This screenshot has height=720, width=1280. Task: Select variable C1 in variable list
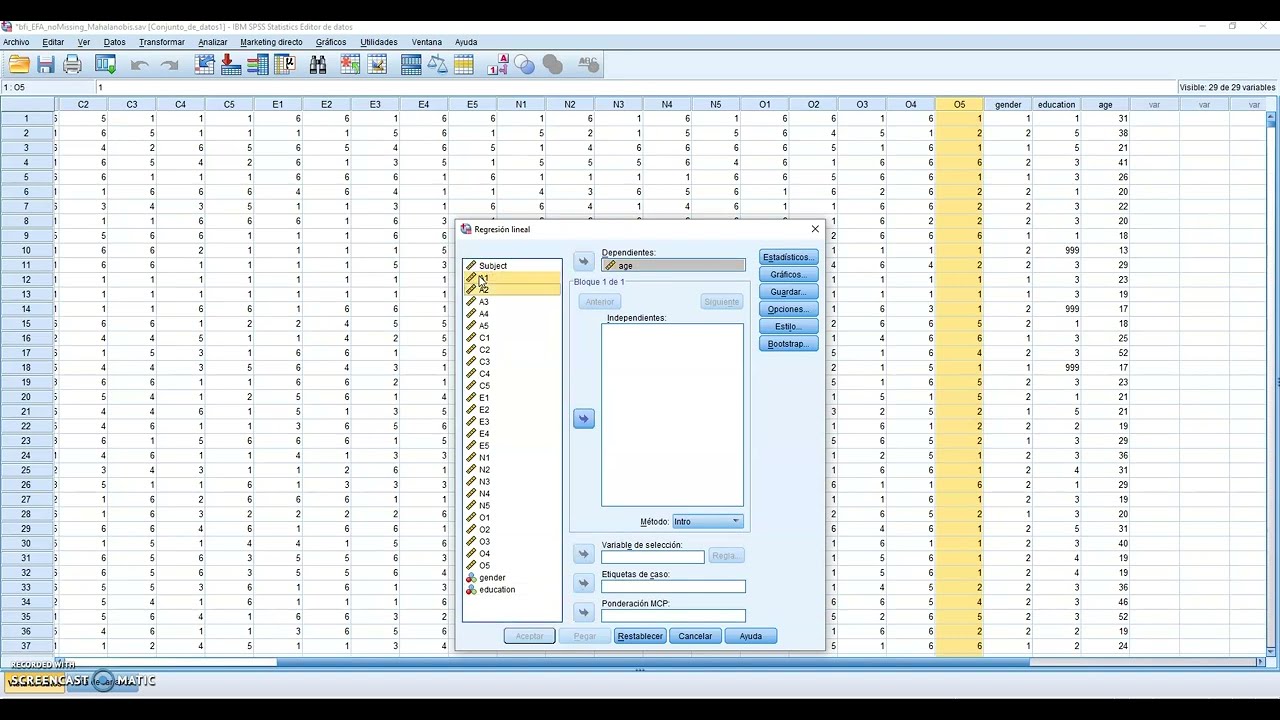[511, 338]
